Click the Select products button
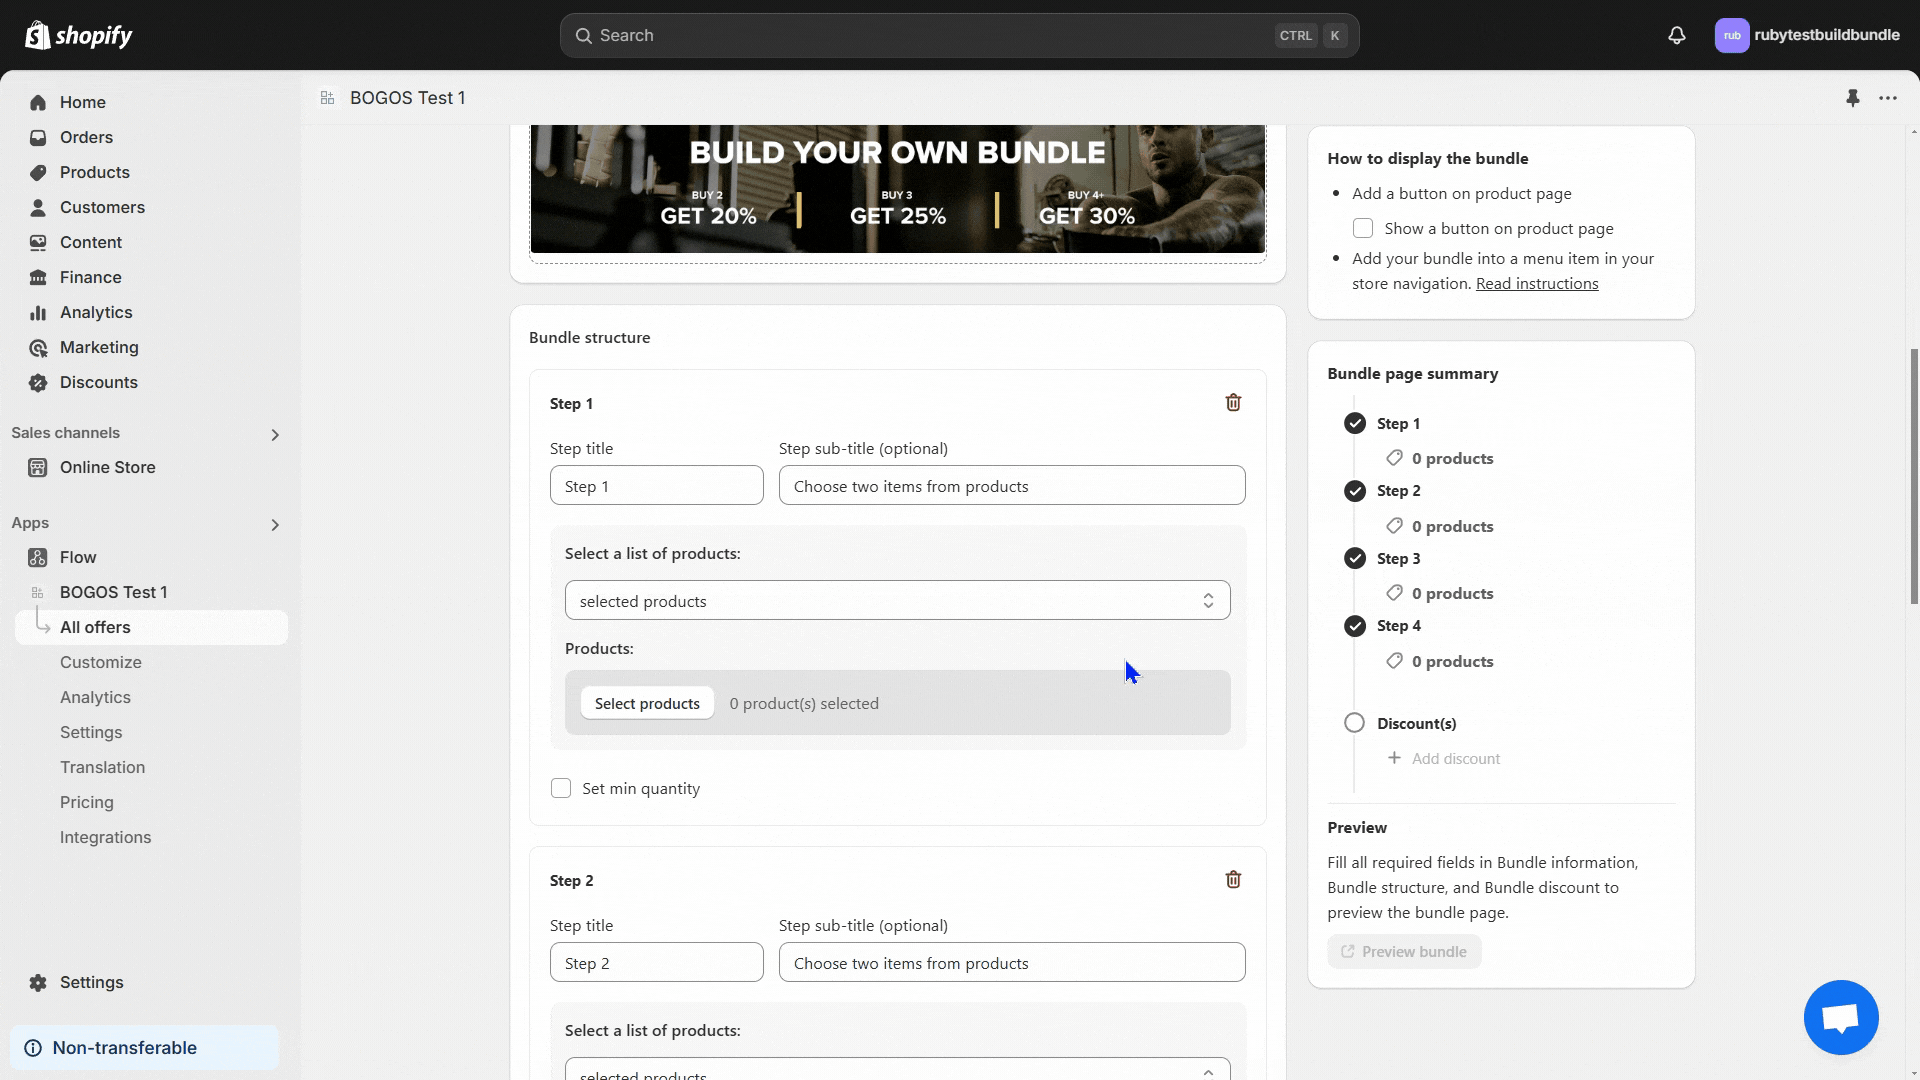Image resolution: width=1920 pixels, height=1080 pixels. (x=647, y=703)
